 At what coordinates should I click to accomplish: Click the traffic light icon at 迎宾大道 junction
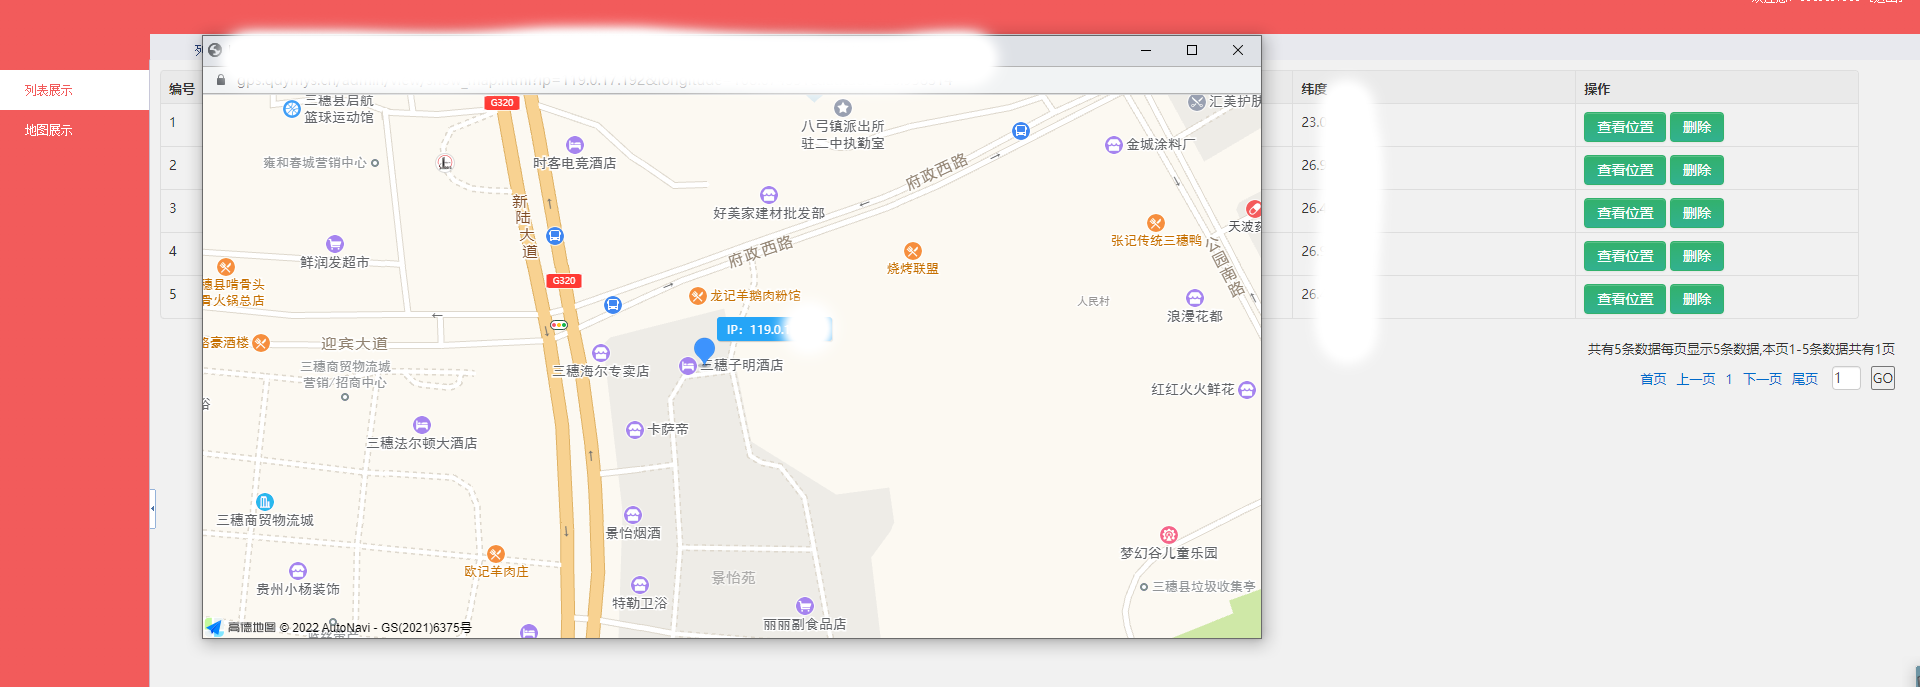click(559, 325)
